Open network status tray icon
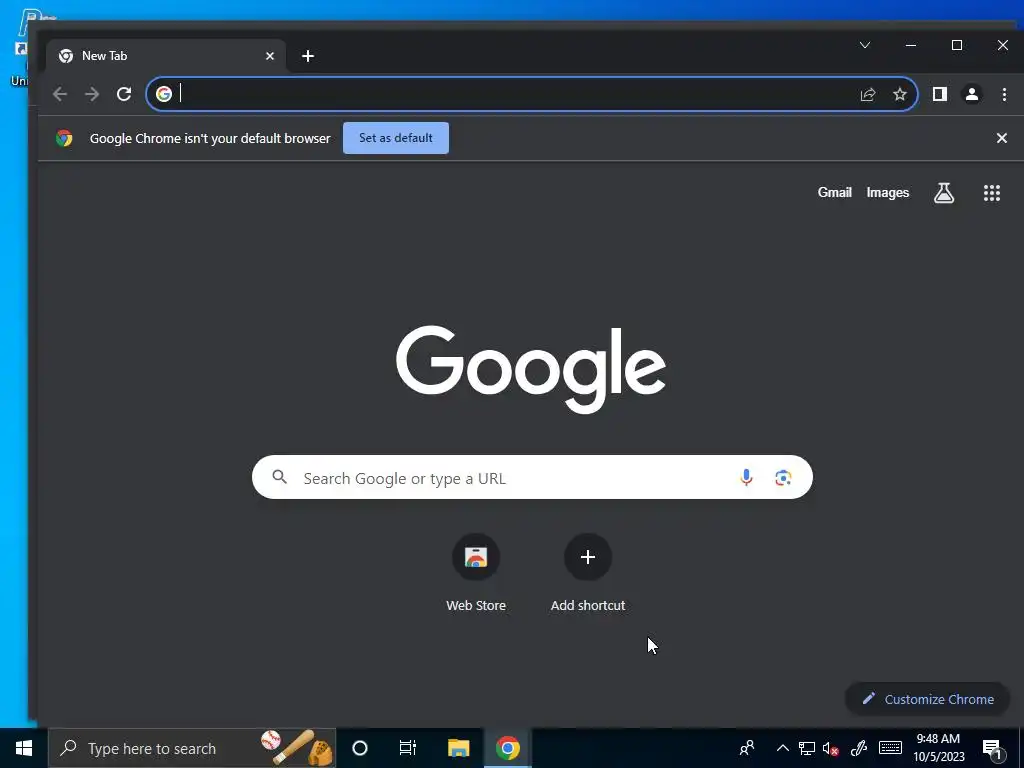The image size is (1024, 768). coord(807,748)
